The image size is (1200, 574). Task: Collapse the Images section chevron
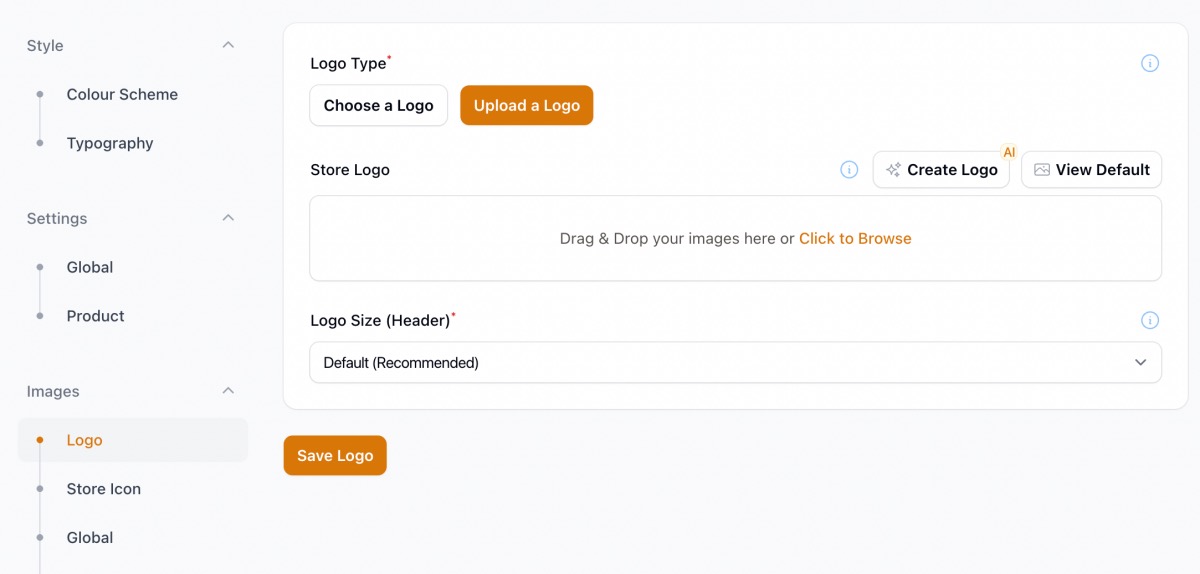[x=228, y=391]
